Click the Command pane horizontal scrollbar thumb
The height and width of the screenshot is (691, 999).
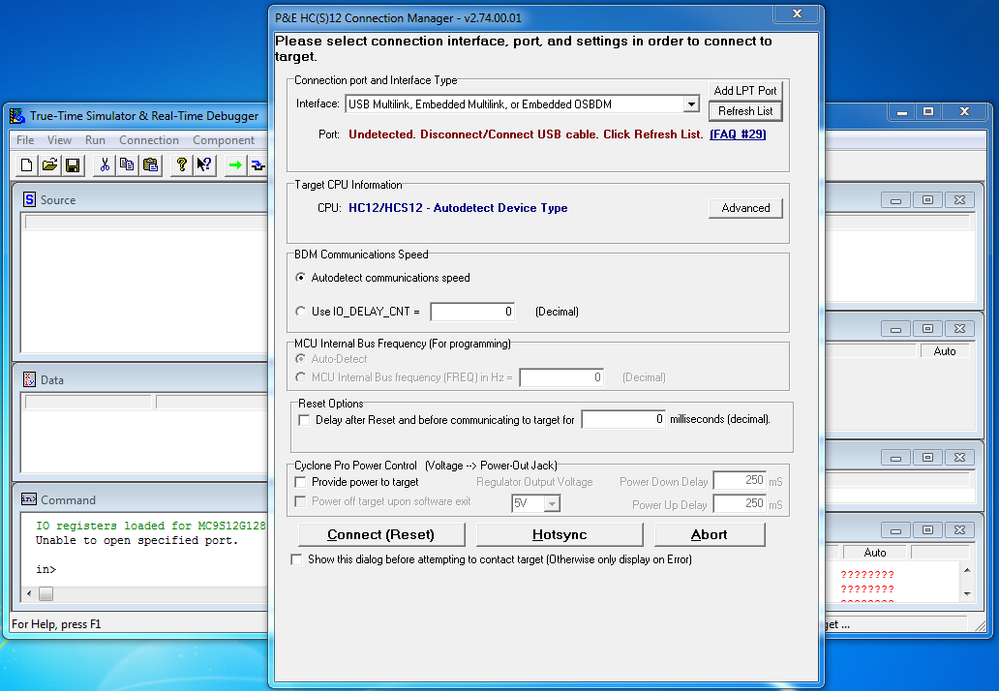click(46, 594)
